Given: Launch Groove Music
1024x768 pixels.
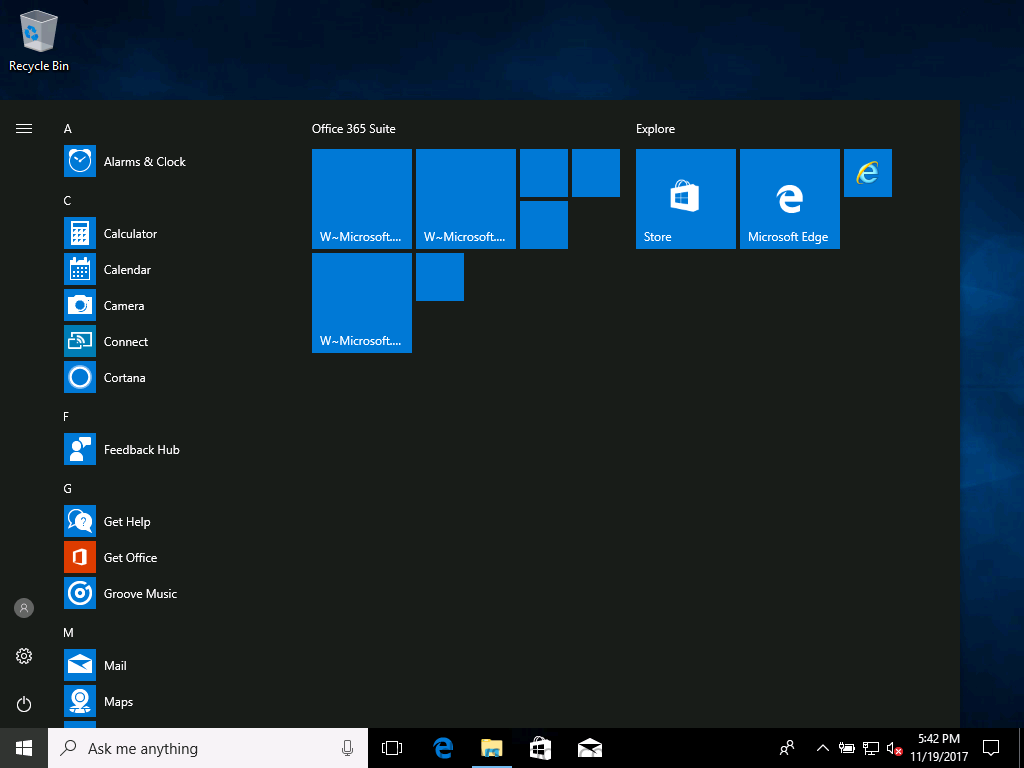Looking at the screenshot, I should 80,593.
